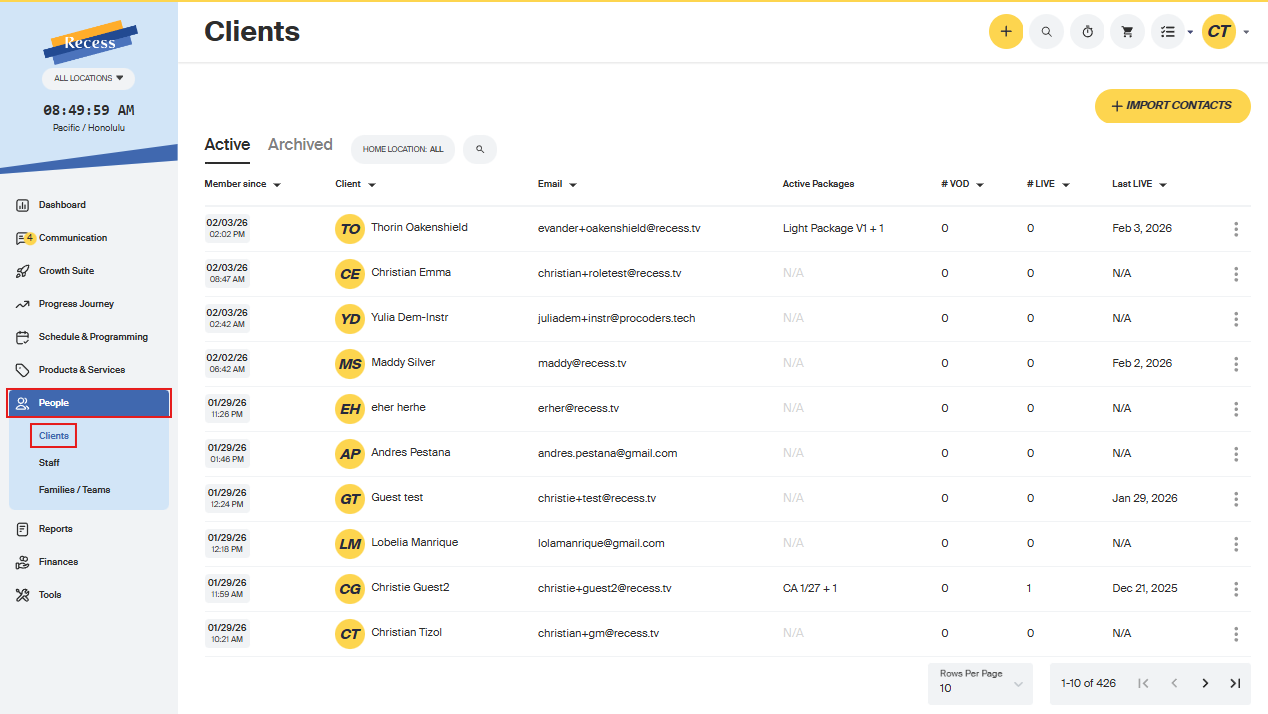
Task: Click the client list search filter icon
Action: pos(480,149)
